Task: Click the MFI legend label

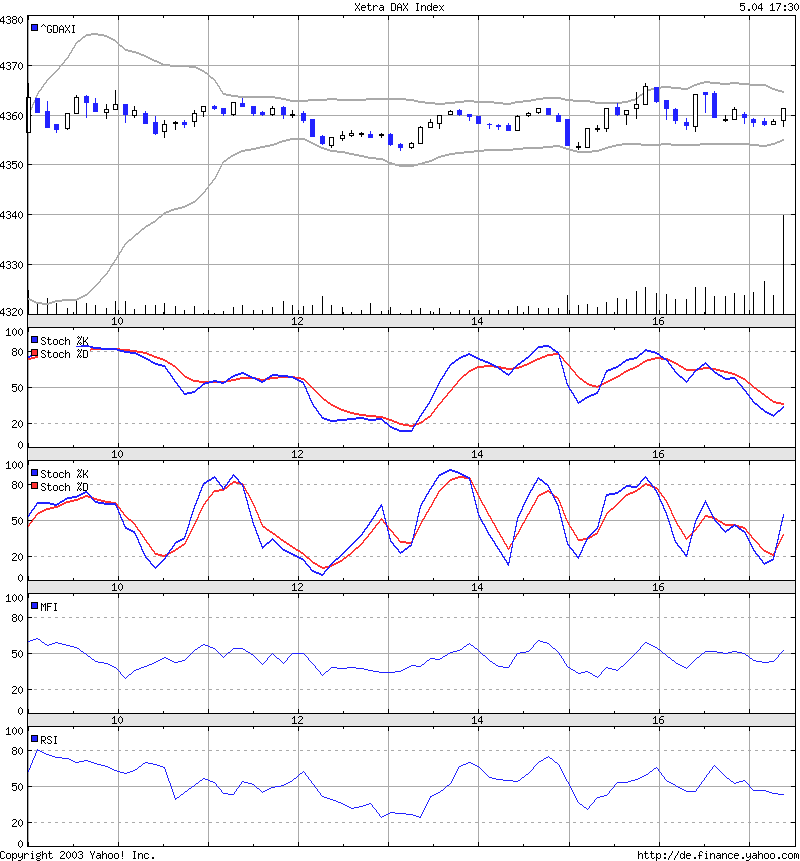Action: (49, 607)
